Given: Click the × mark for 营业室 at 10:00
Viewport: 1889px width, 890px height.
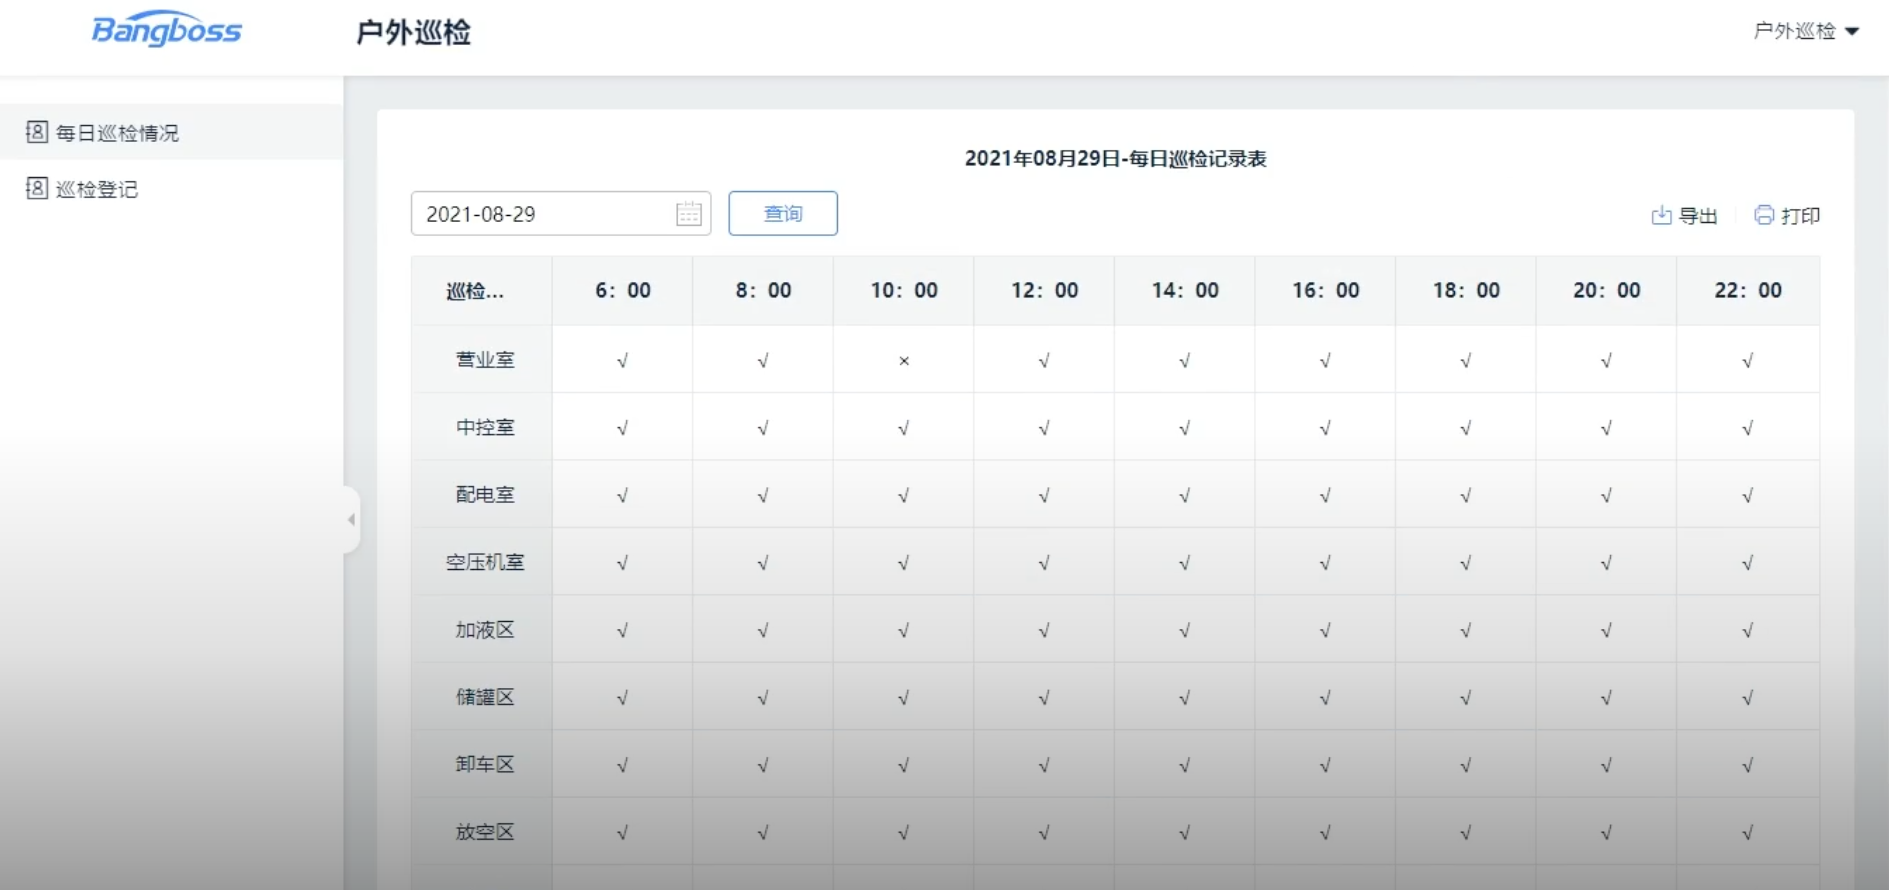Looking at the screenshot, I should pos(904,360).
